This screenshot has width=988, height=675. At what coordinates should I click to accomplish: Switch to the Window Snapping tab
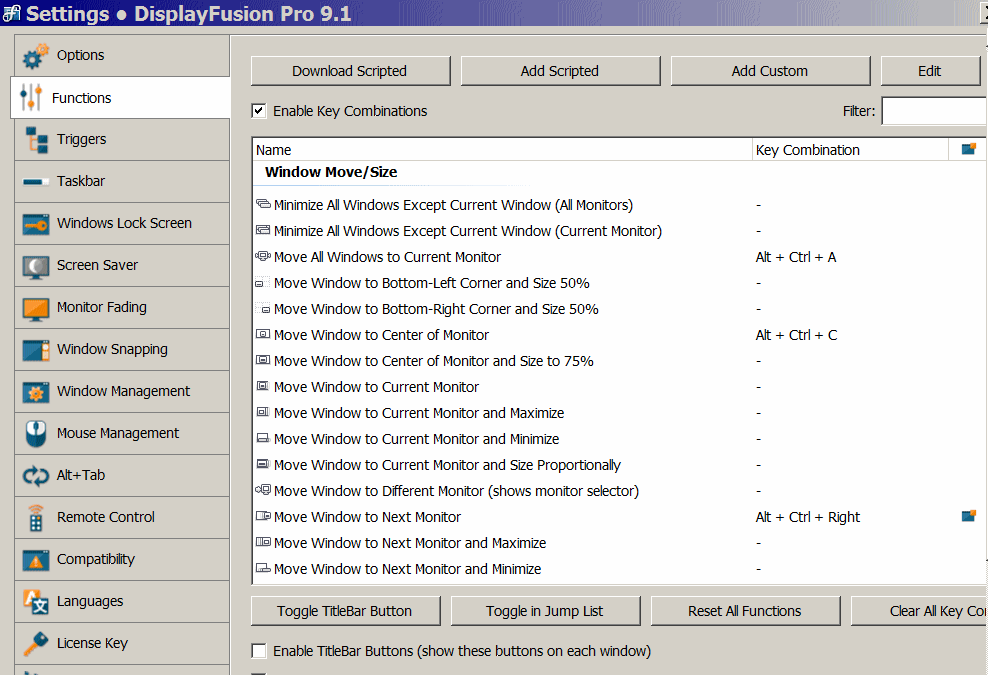point(112,349)
